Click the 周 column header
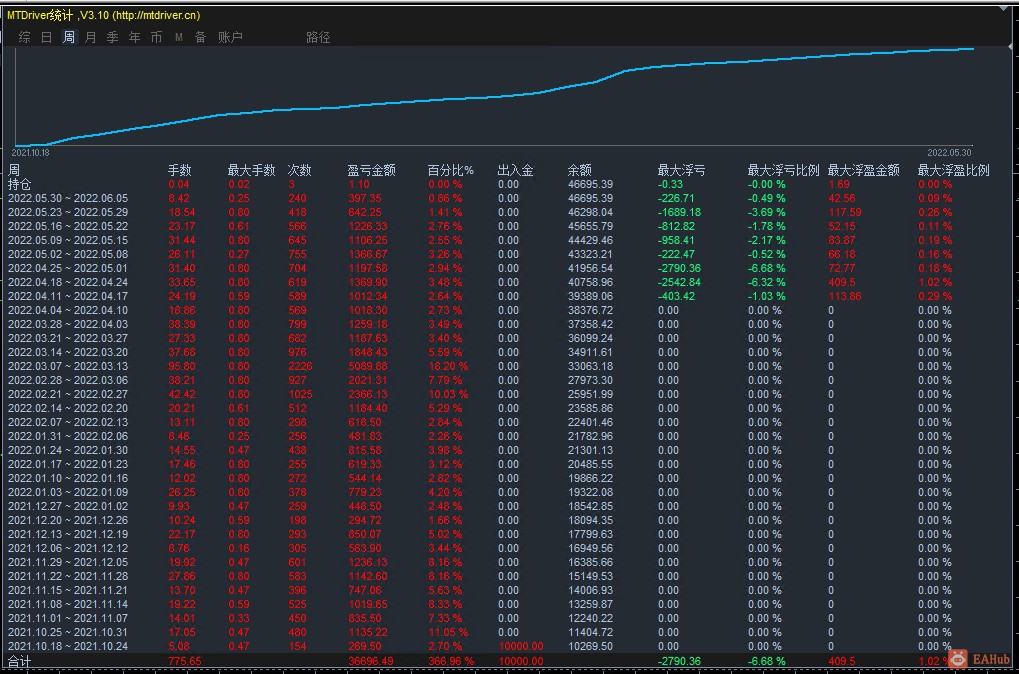Screen dimensions: 1019x674 click(14, 170)
